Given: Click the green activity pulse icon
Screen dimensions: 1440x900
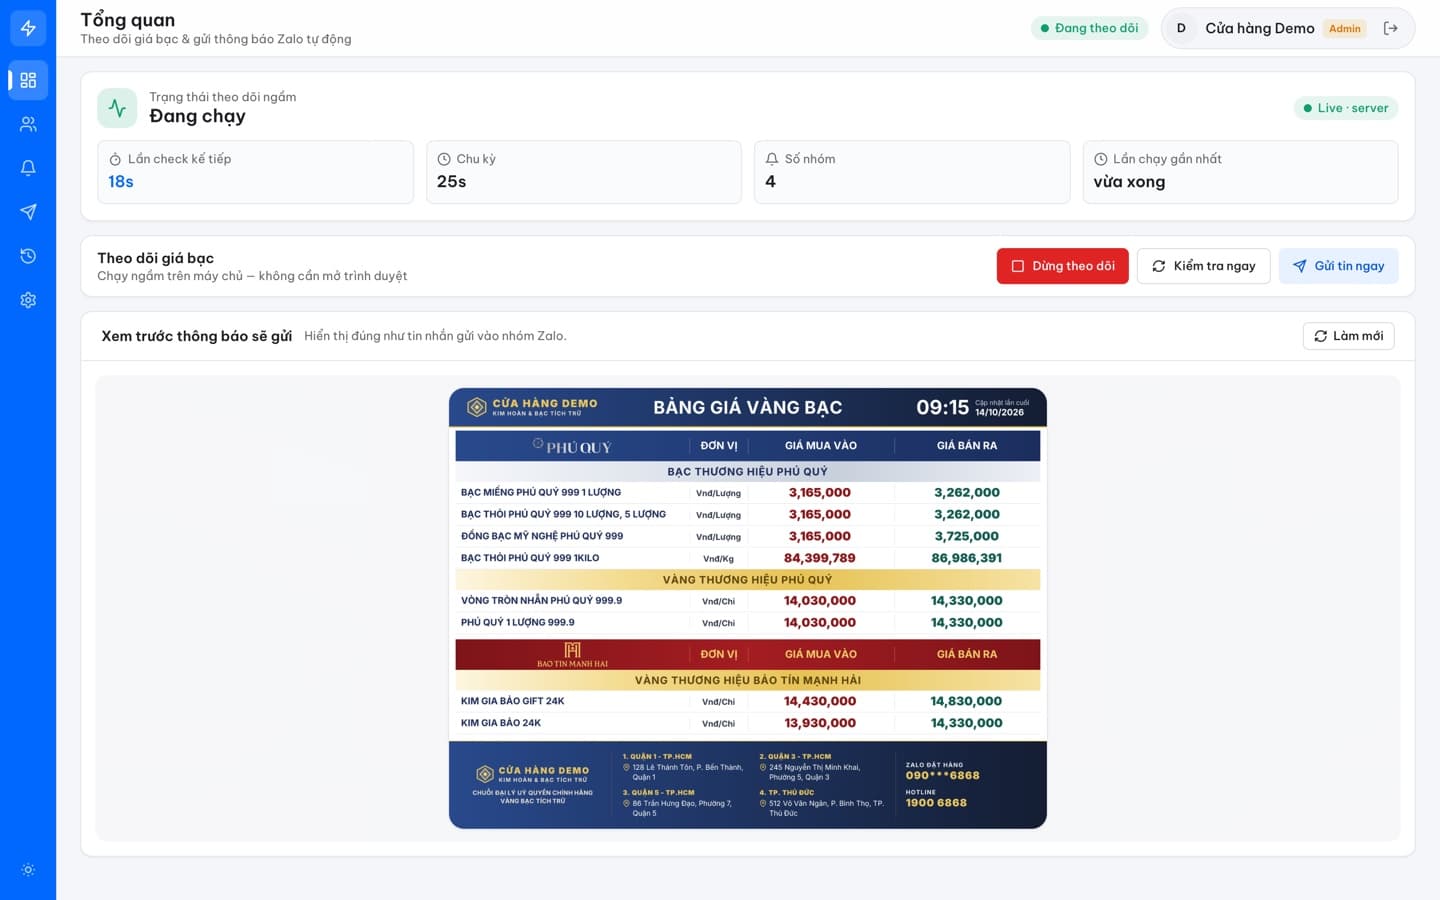Looking at the screenshot, I should (117, 108).
